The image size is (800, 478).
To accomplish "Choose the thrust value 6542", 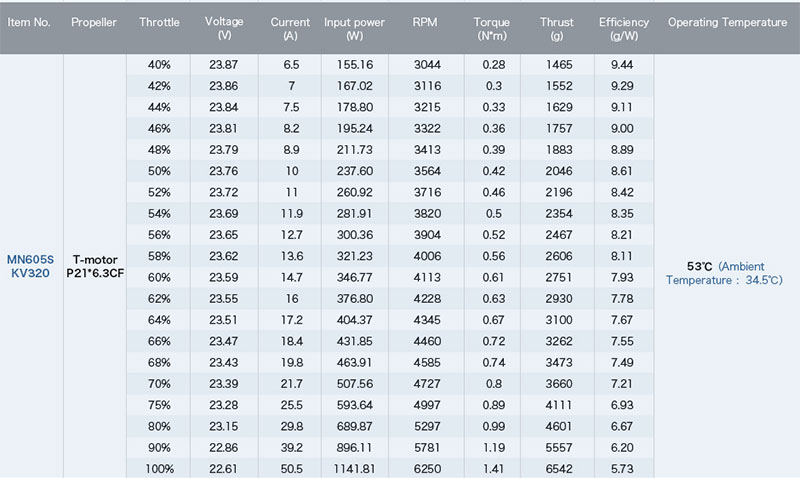I will (559, 468).
